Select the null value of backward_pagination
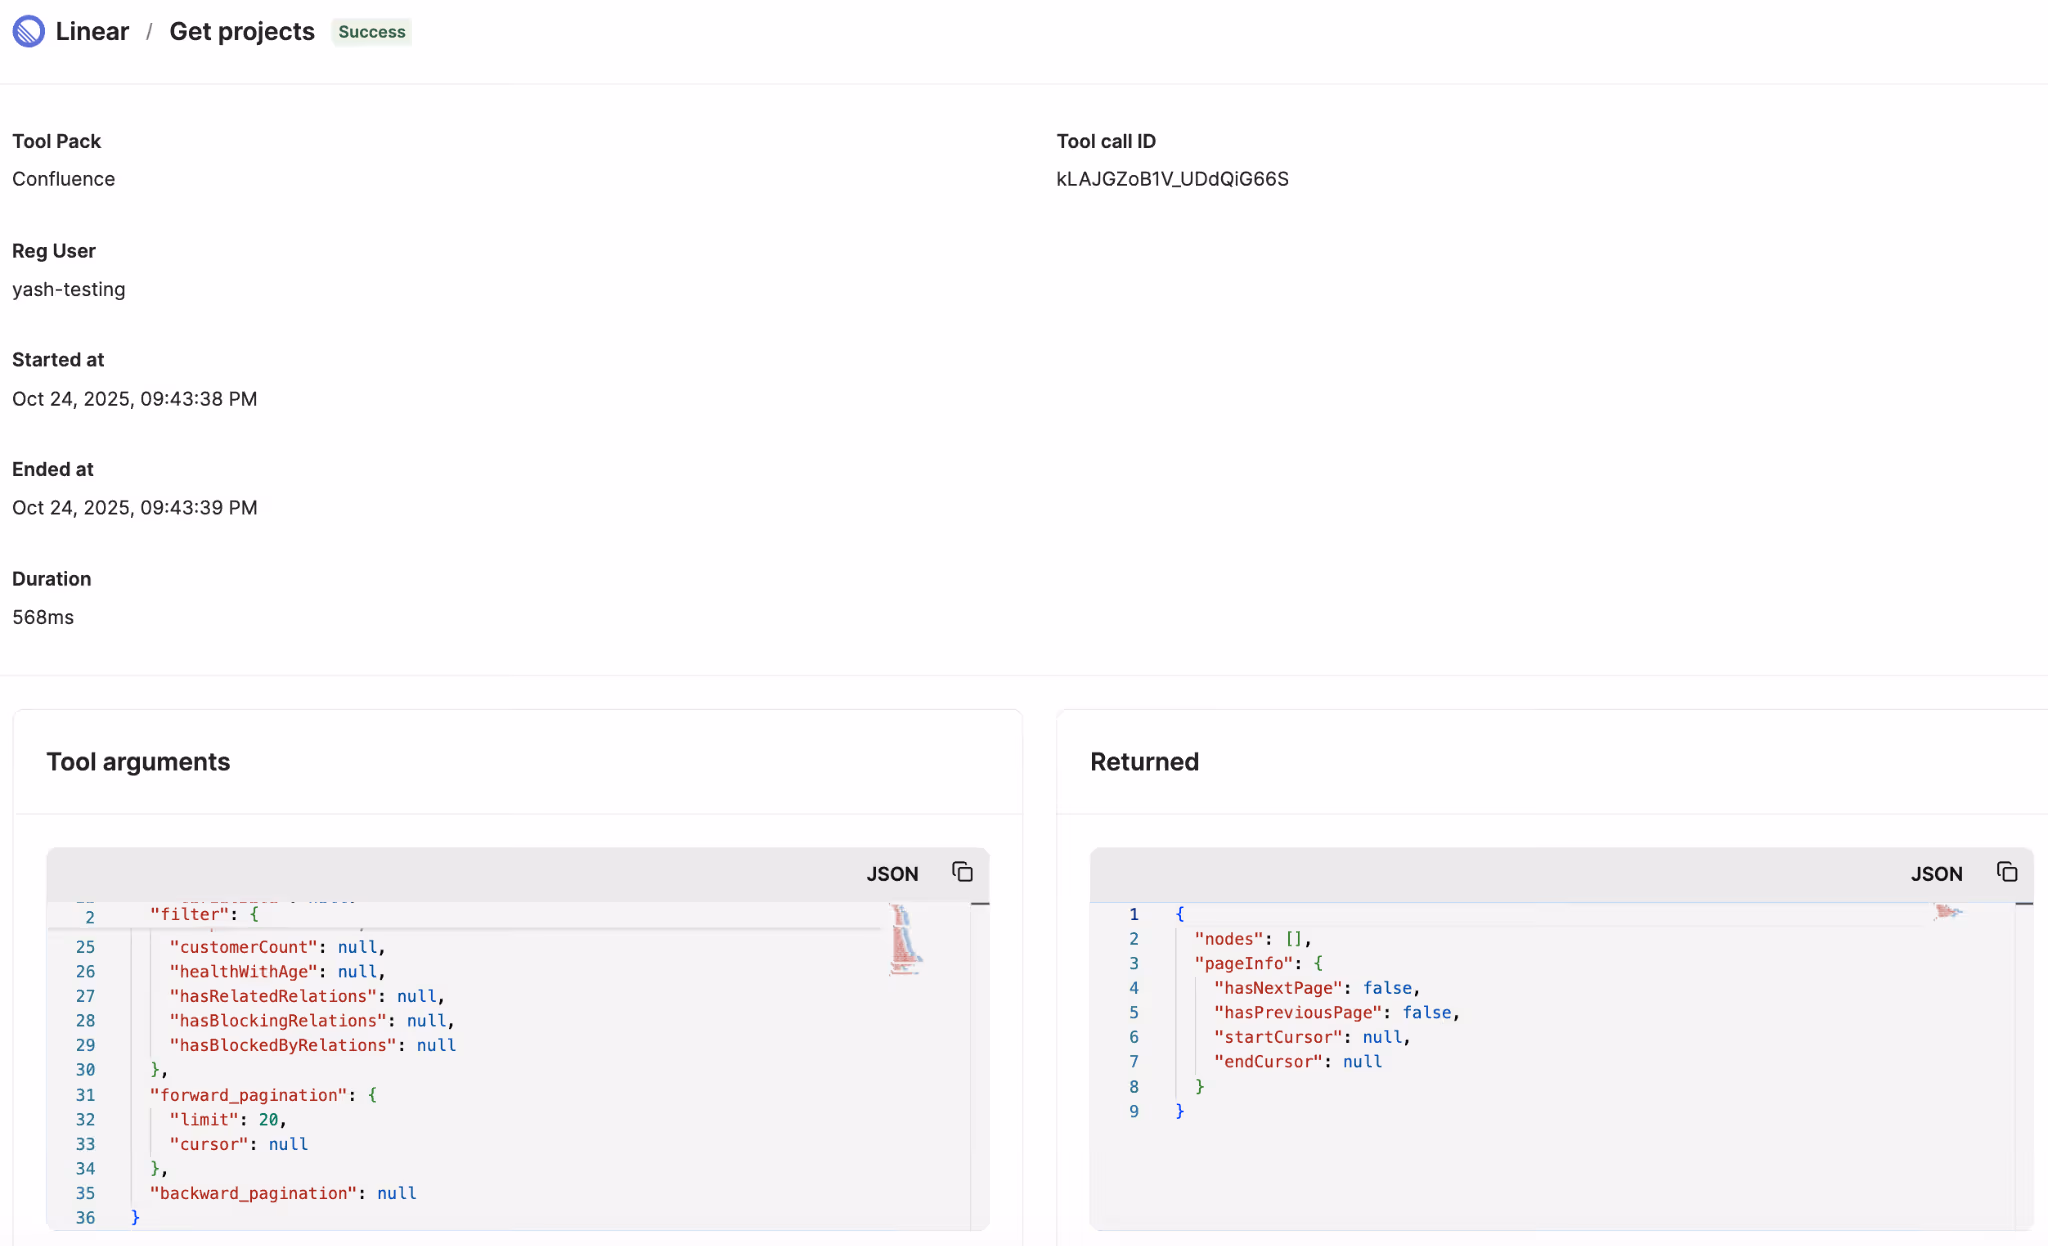2048x1246 pixels. pyautogui.click(x=396, y=1193)
